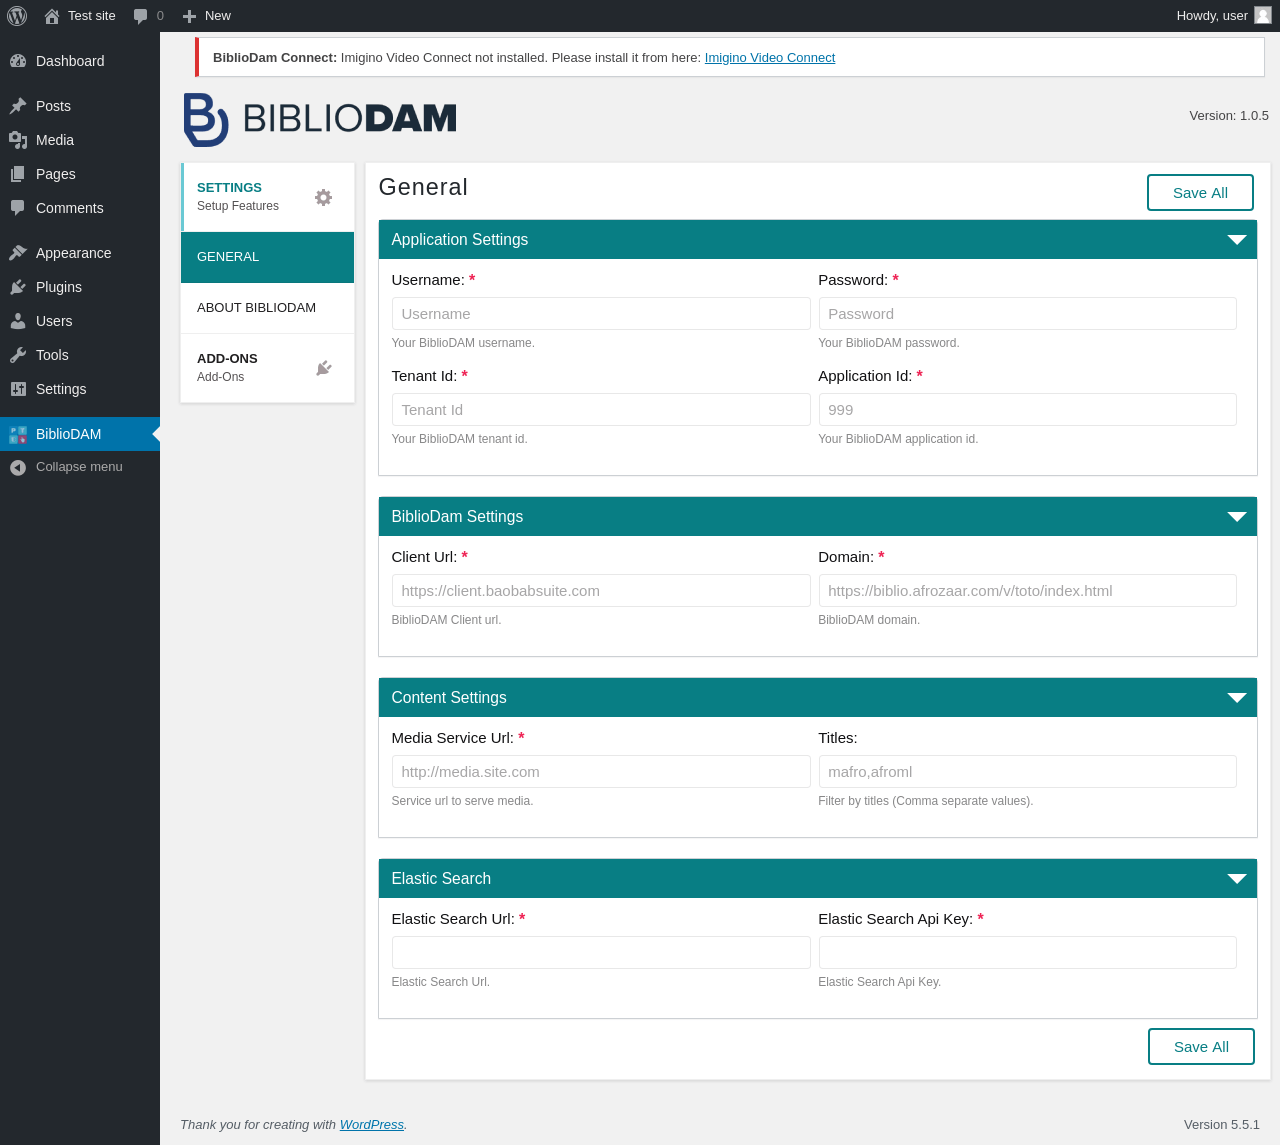
Task: Click the Domain input field
Action: (1028, 591)
